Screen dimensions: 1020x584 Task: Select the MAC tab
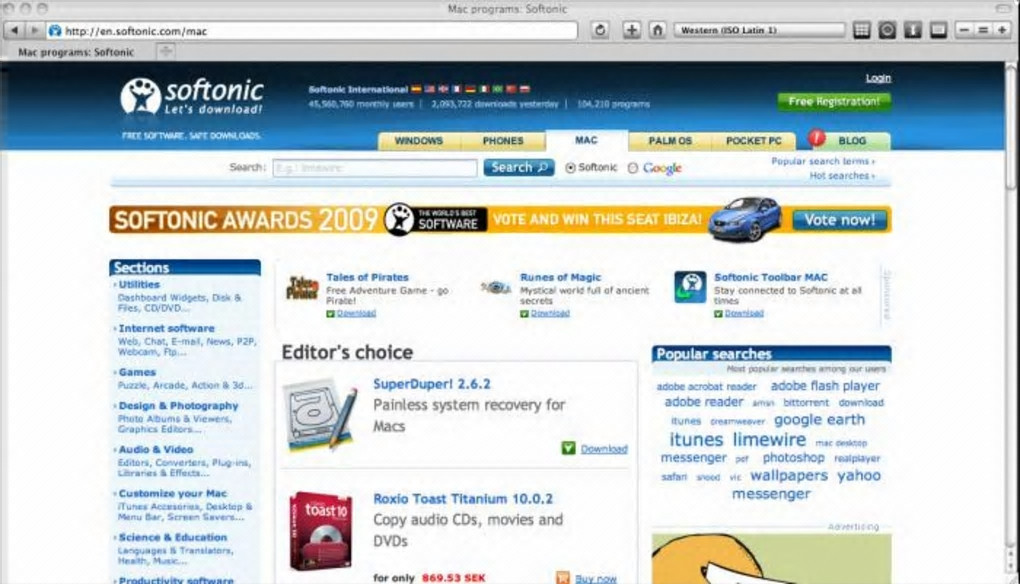[x=586, y=140]
